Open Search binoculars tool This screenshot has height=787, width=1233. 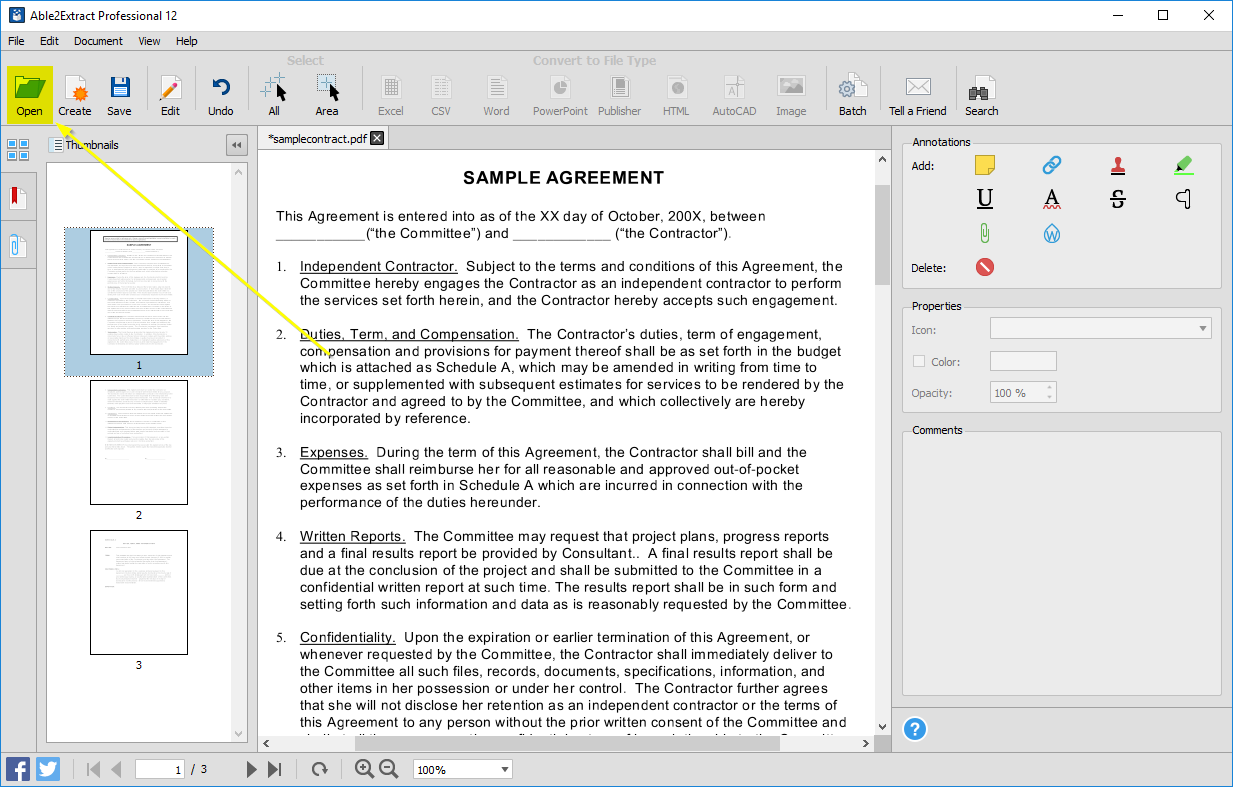982,95
